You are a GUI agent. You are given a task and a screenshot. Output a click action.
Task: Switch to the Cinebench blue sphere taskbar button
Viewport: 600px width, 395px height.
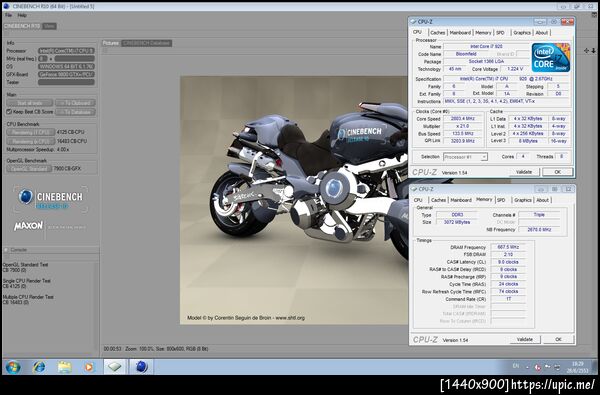click(141, 367)
